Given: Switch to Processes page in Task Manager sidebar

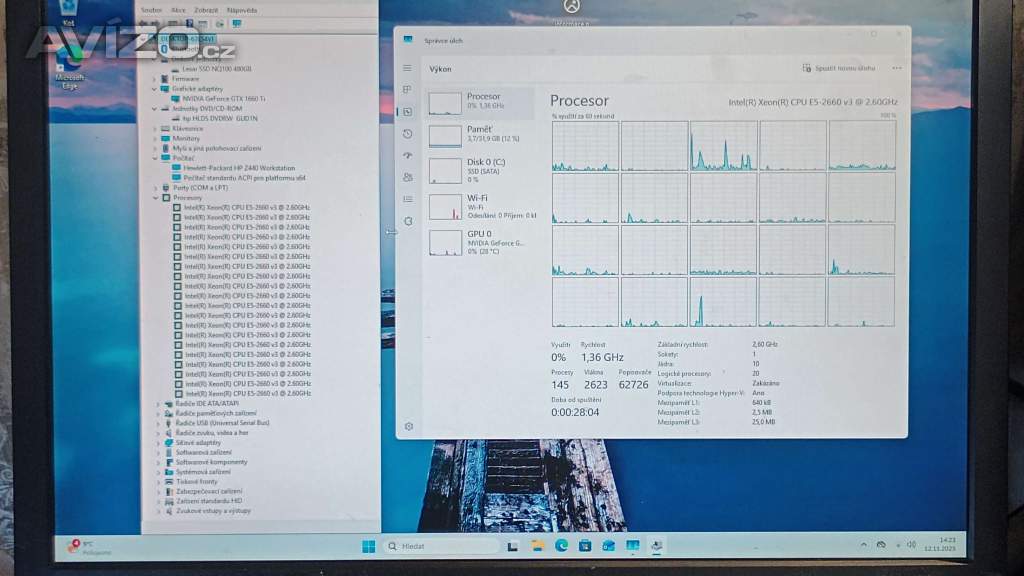Looking at the screenshot, I should 407,90.
